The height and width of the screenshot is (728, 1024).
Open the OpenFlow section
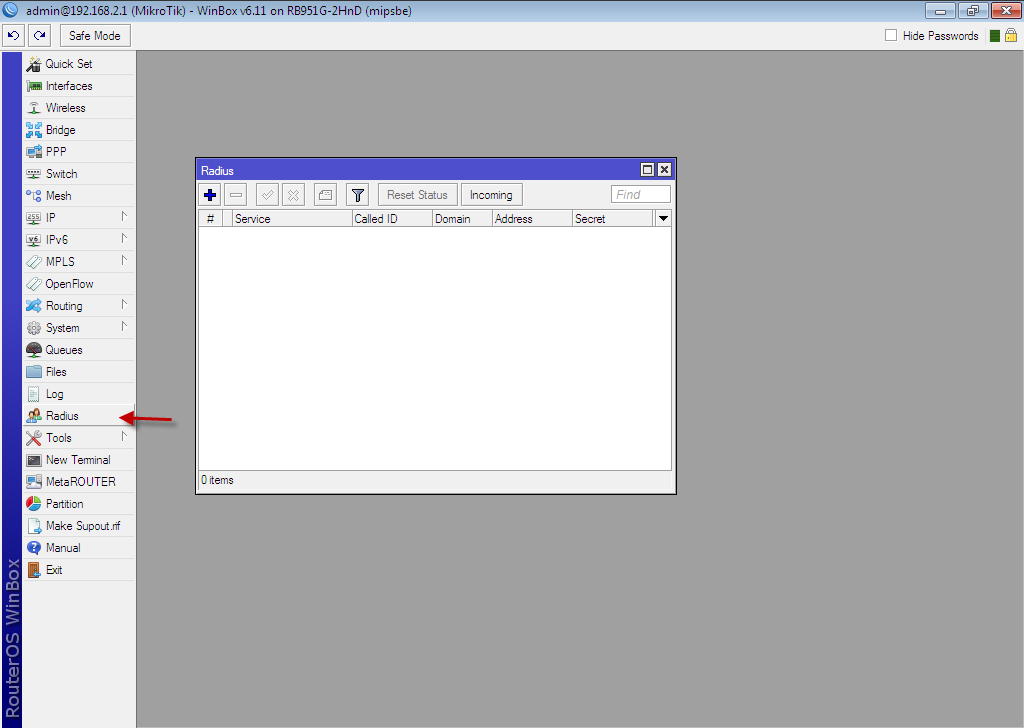click(x=79, y=284)
